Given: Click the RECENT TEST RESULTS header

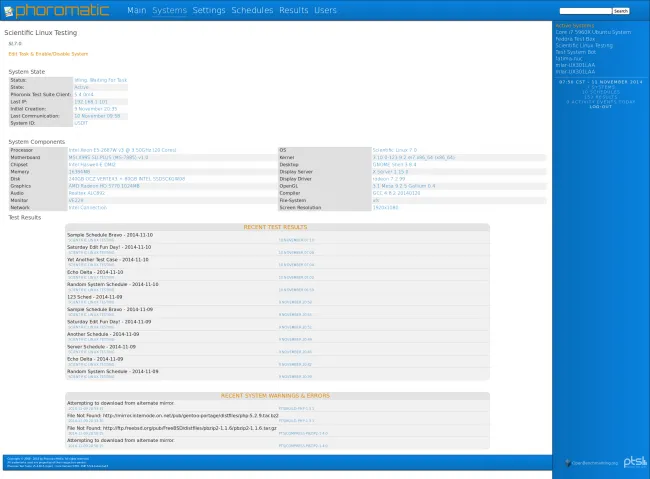Looking at the screenshot, I should click(x=275, y=227).
